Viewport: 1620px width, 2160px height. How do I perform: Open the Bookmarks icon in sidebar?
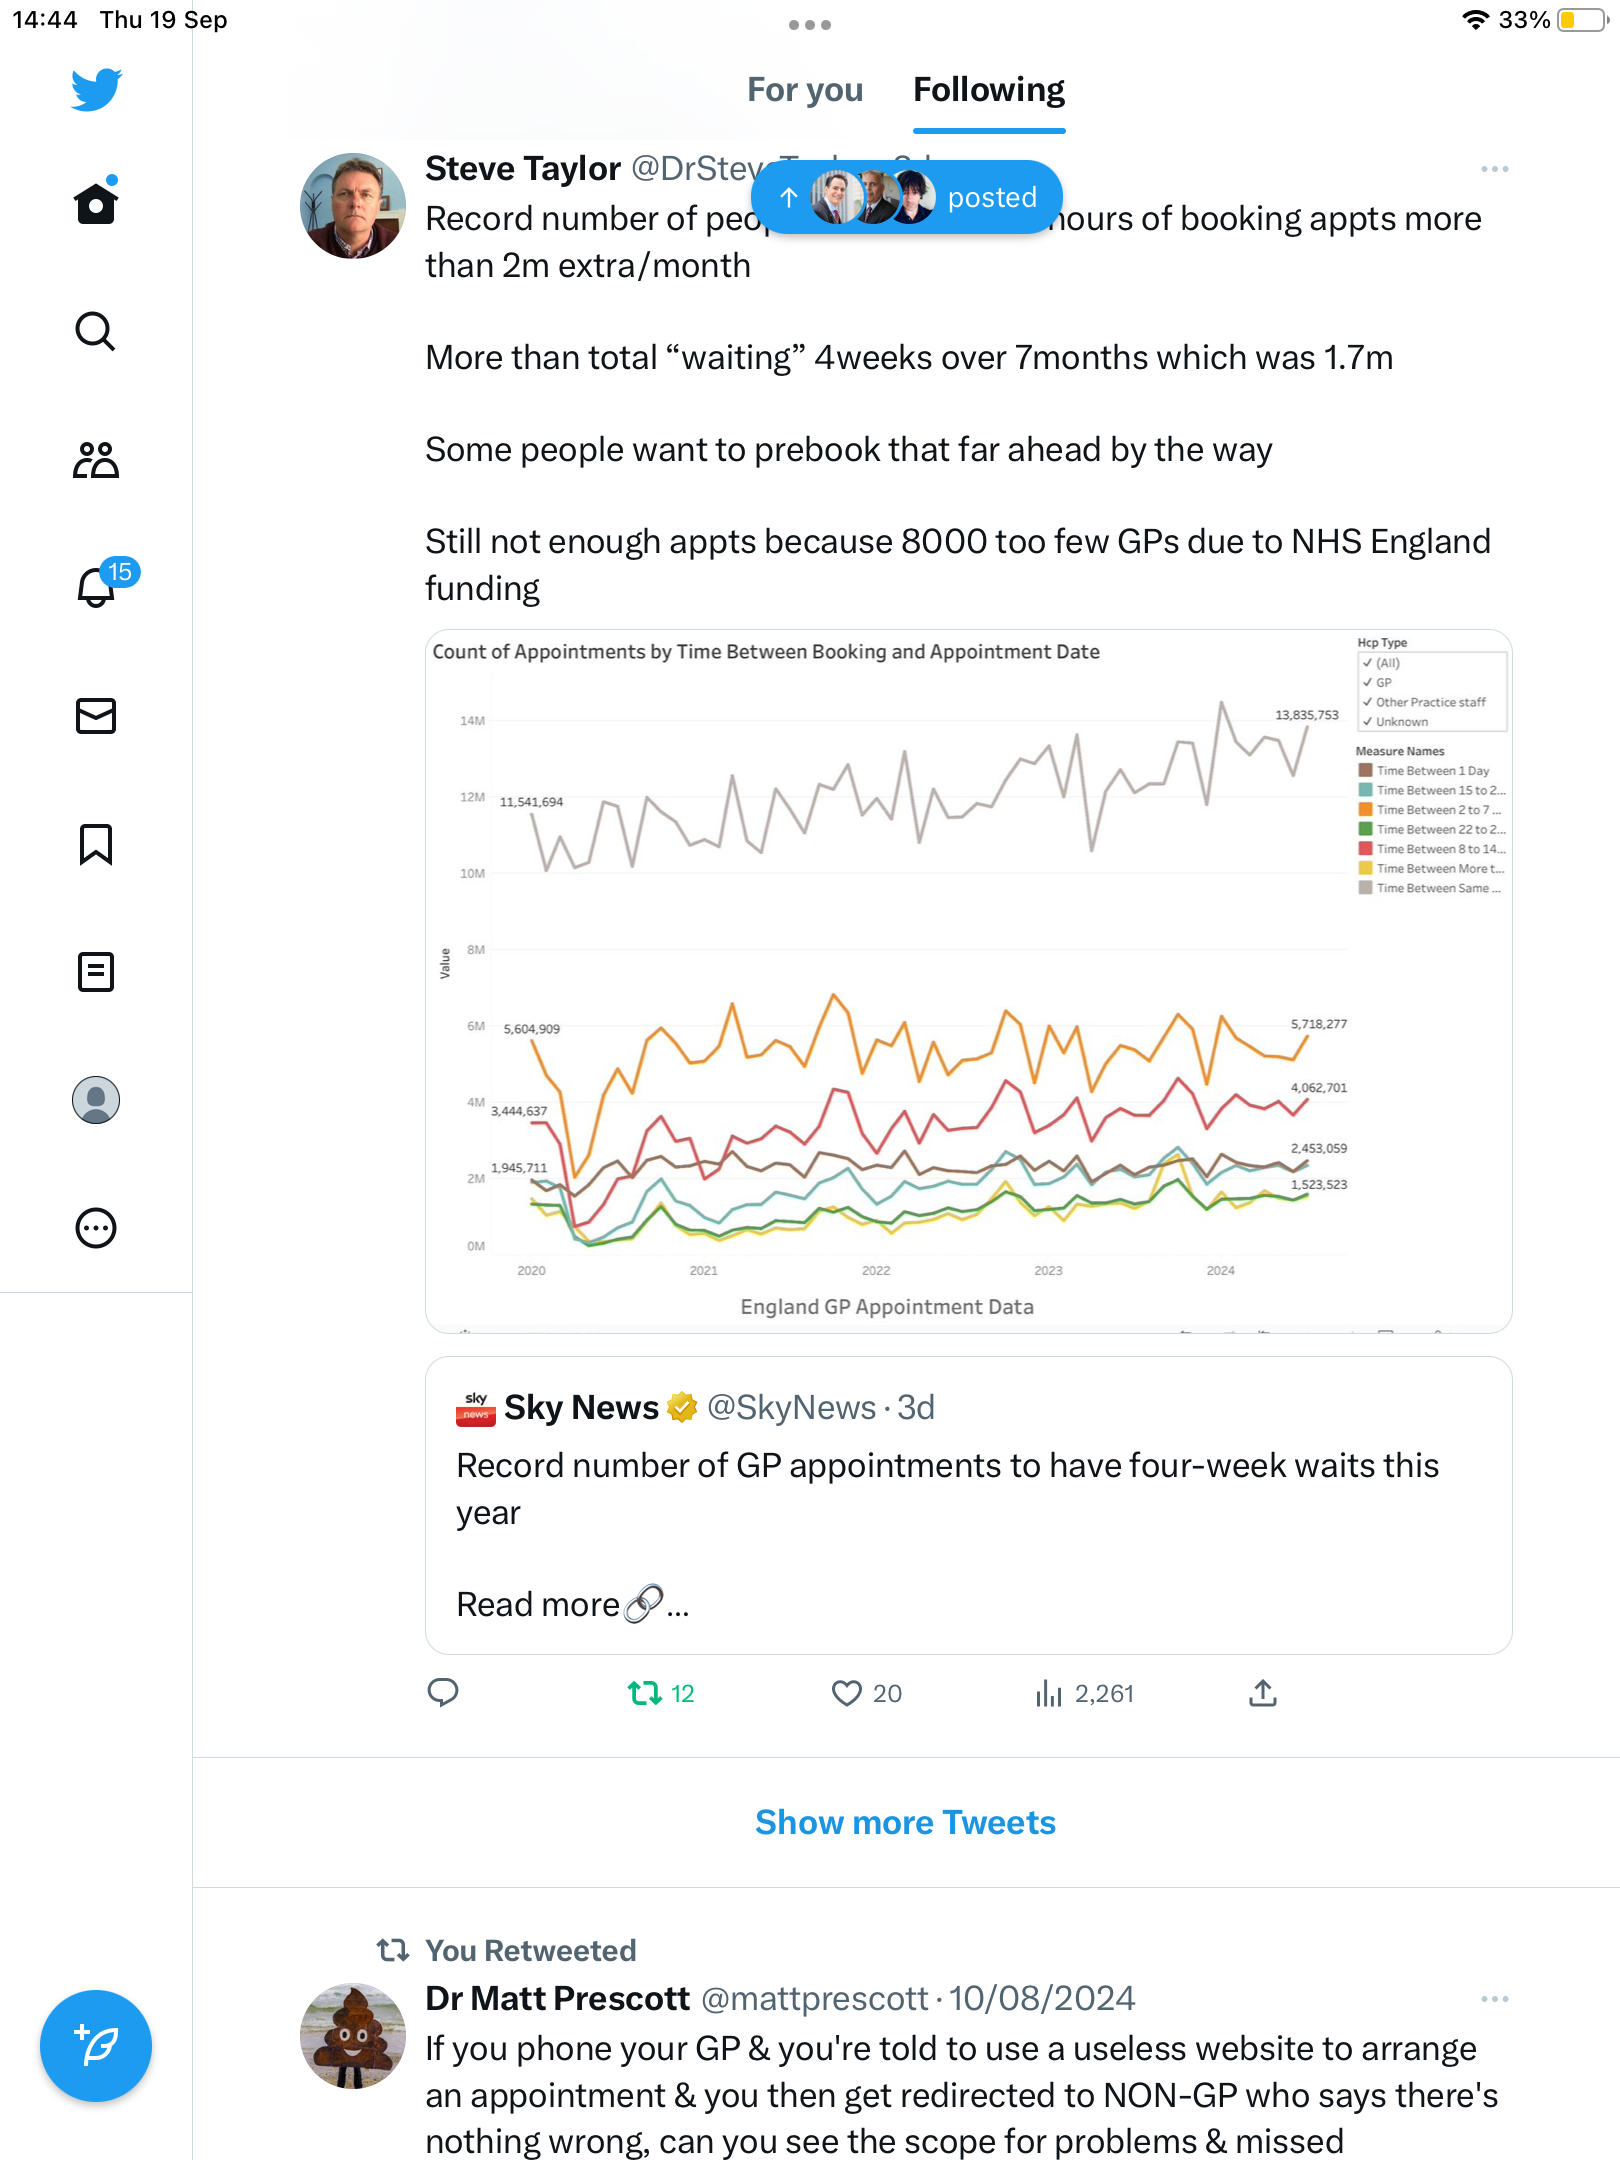pos(96,844)
